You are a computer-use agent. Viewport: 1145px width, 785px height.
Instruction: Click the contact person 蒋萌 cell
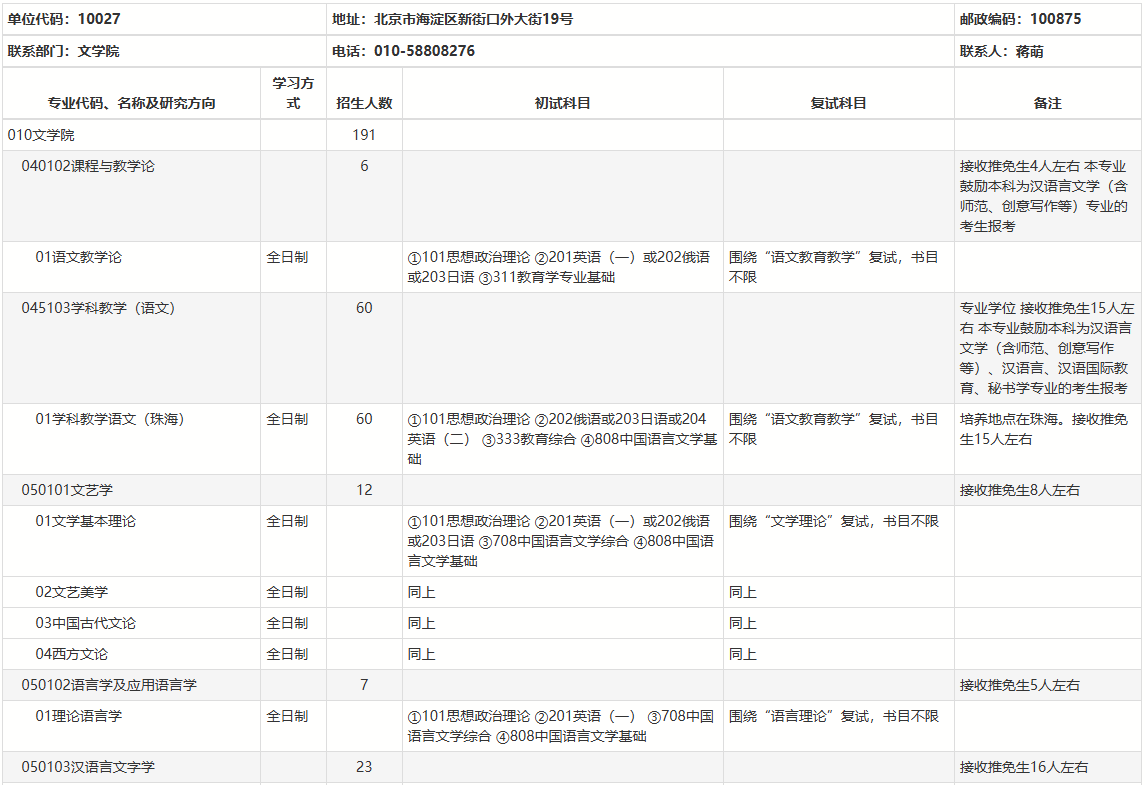(x=1001, y=51)
